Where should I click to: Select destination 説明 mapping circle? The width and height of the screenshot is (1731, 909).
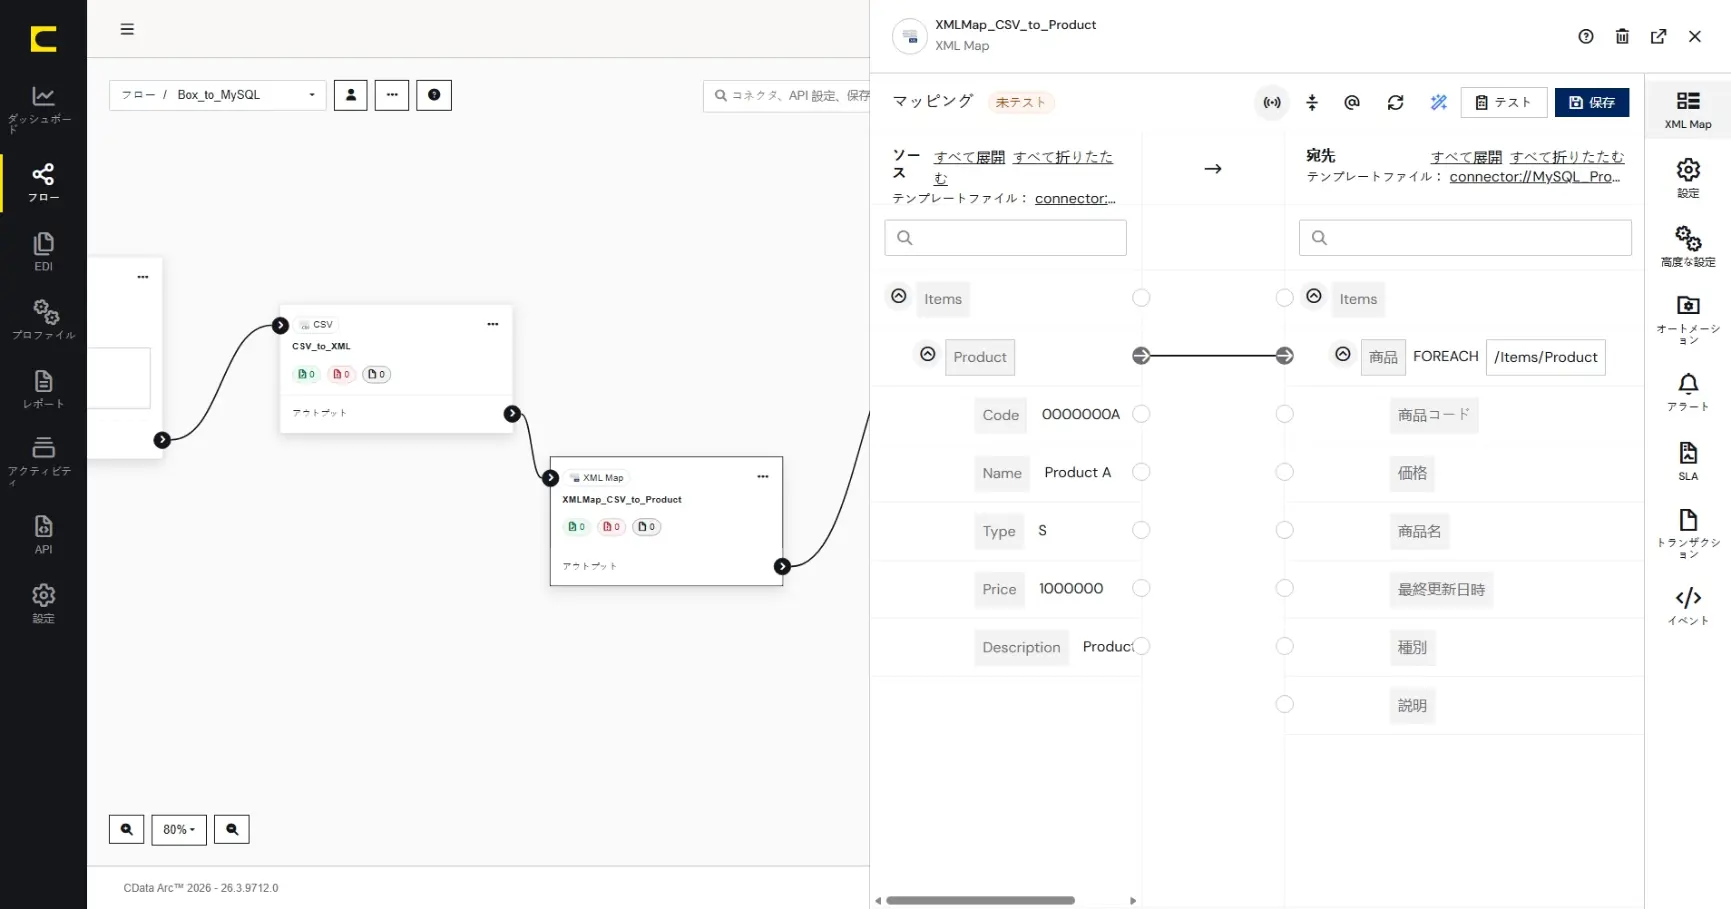1285,704
